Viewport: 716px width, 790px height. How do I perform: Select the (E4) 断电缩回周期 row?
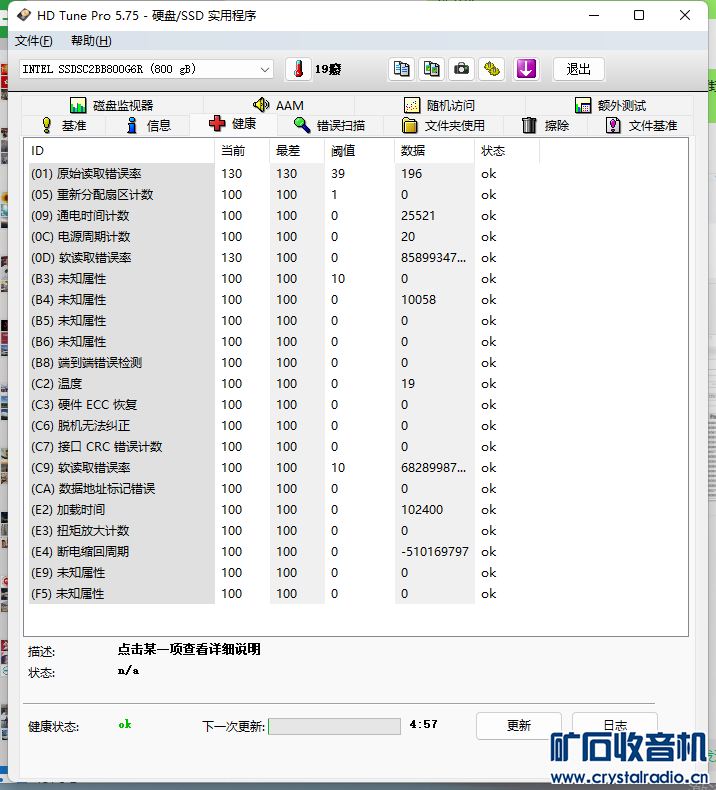click(x=284, y=552)
